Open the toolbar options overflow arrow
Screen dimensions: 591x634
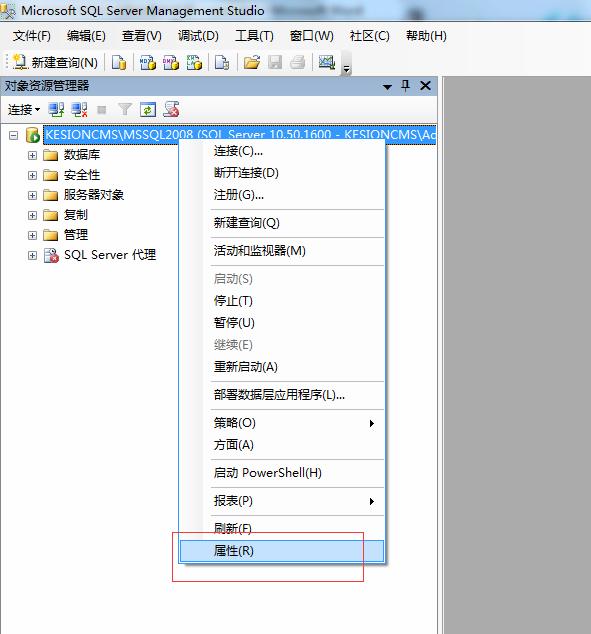(x=346, y=70)
